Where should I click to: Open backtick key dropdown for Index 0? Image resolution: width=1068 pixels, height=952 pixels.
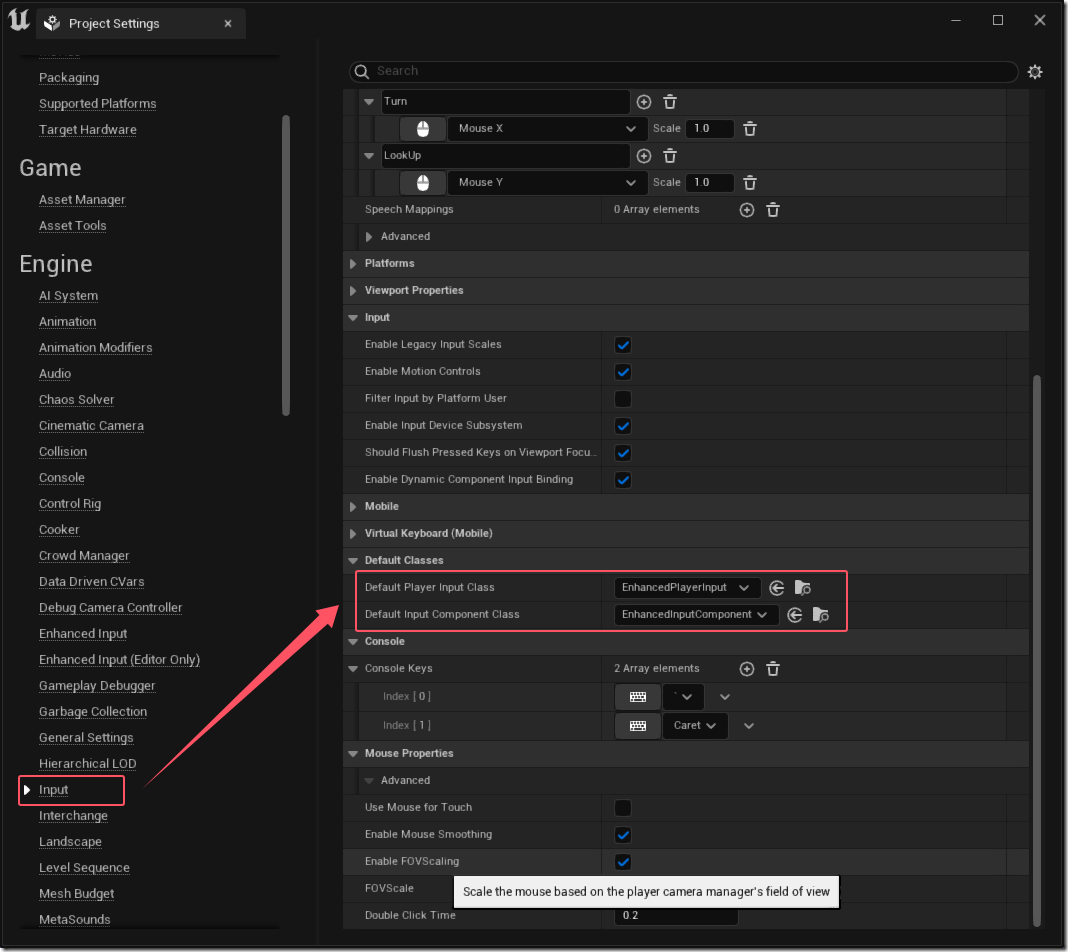pyautogui.click(x=683, y=697)
